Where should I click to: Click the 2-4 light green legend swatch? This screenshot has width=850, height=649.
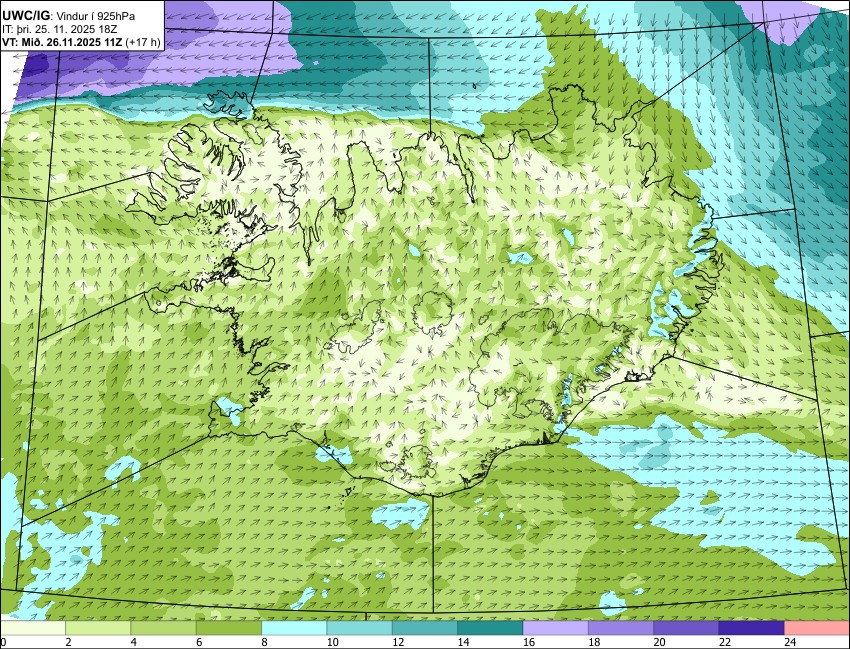point(98,628)
